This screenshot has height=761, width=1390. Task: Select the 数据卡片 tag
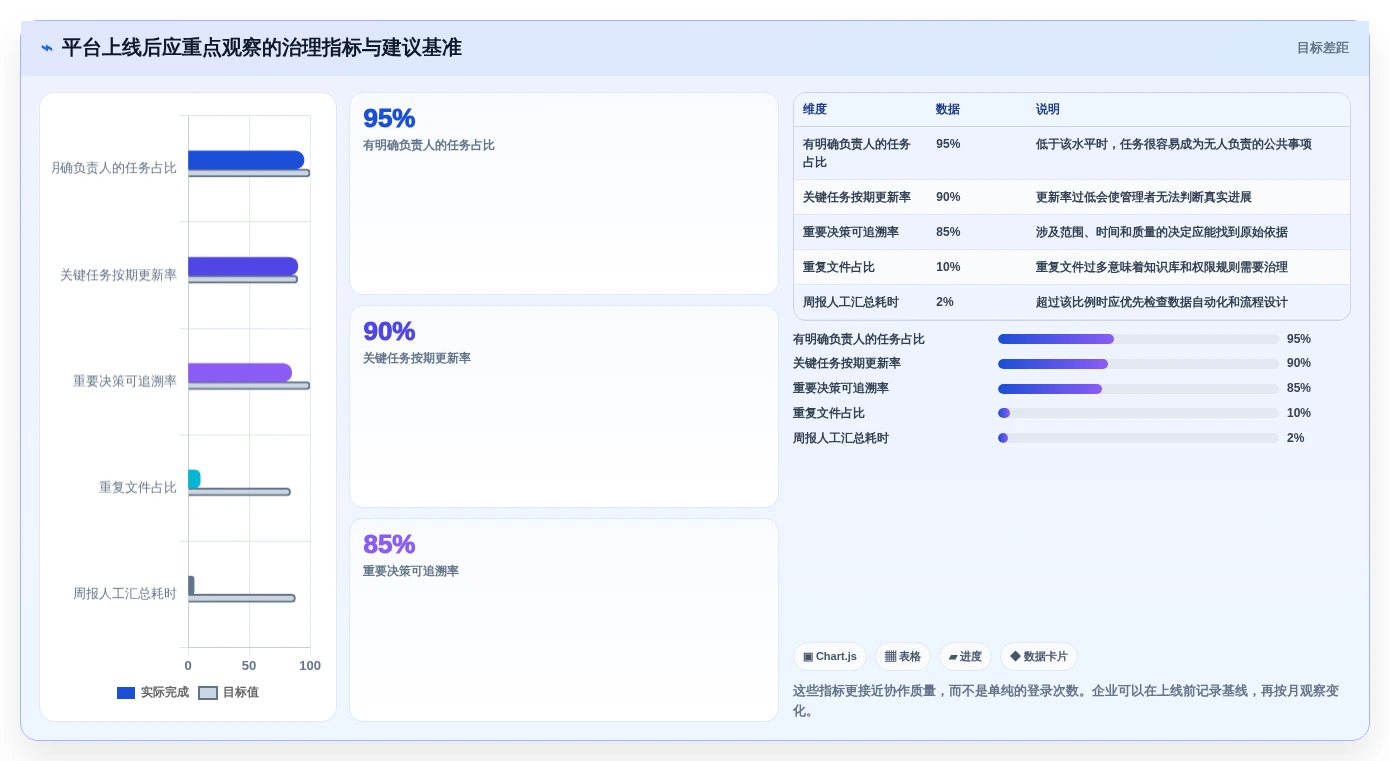click(1039, 656)
